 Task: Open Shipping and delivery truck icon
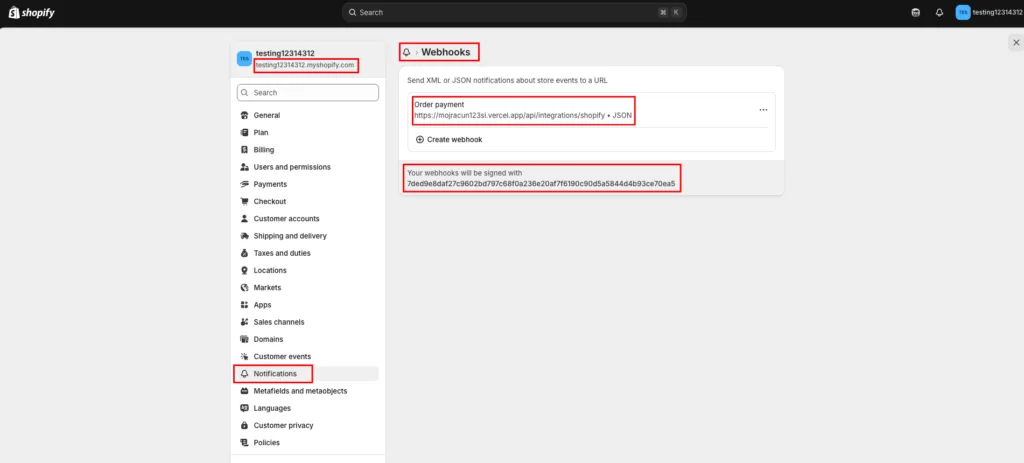tap(244, 236)
